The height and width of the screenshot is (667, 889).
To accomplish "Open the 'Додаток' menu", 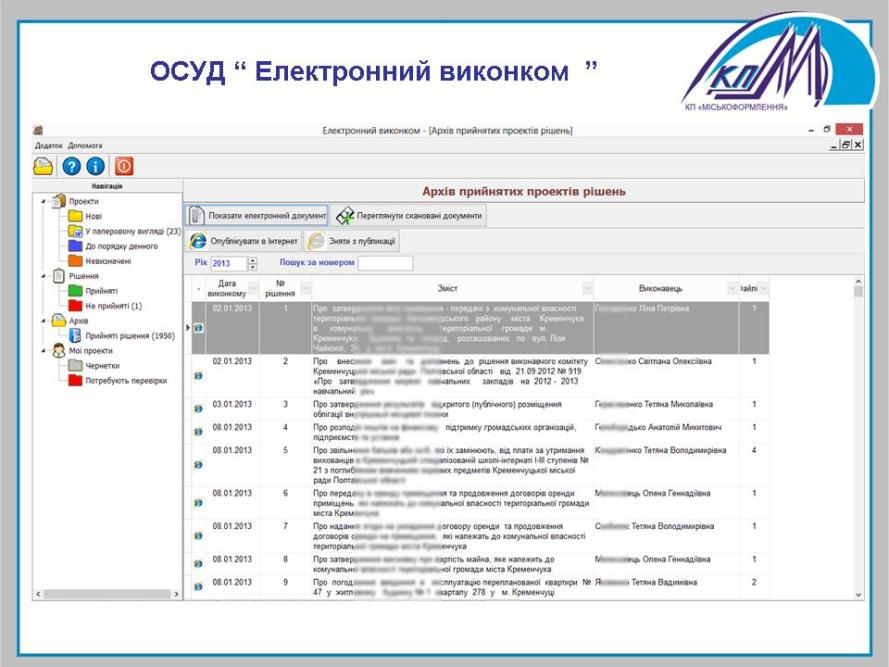I will (x=48, y=146).
